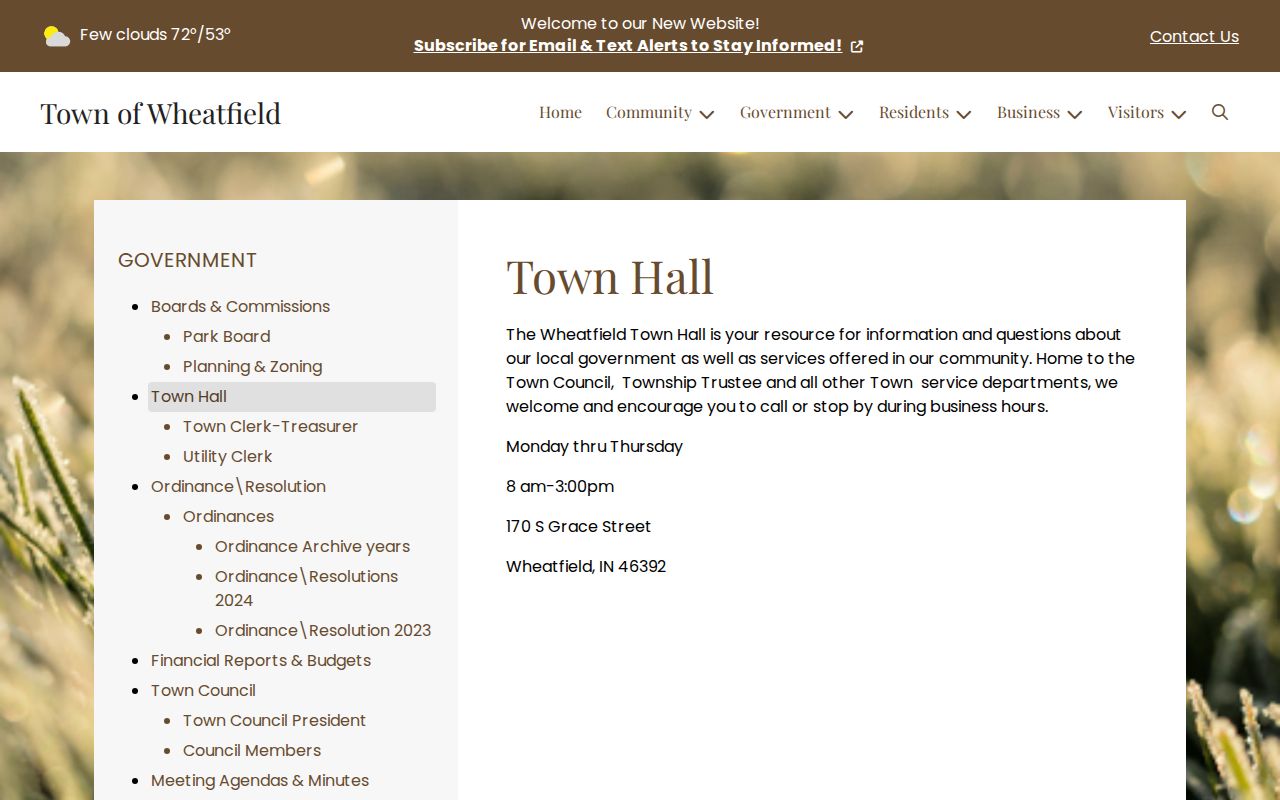Open the Government menu item
1280x800 pixels.
[x=785, y=112]
